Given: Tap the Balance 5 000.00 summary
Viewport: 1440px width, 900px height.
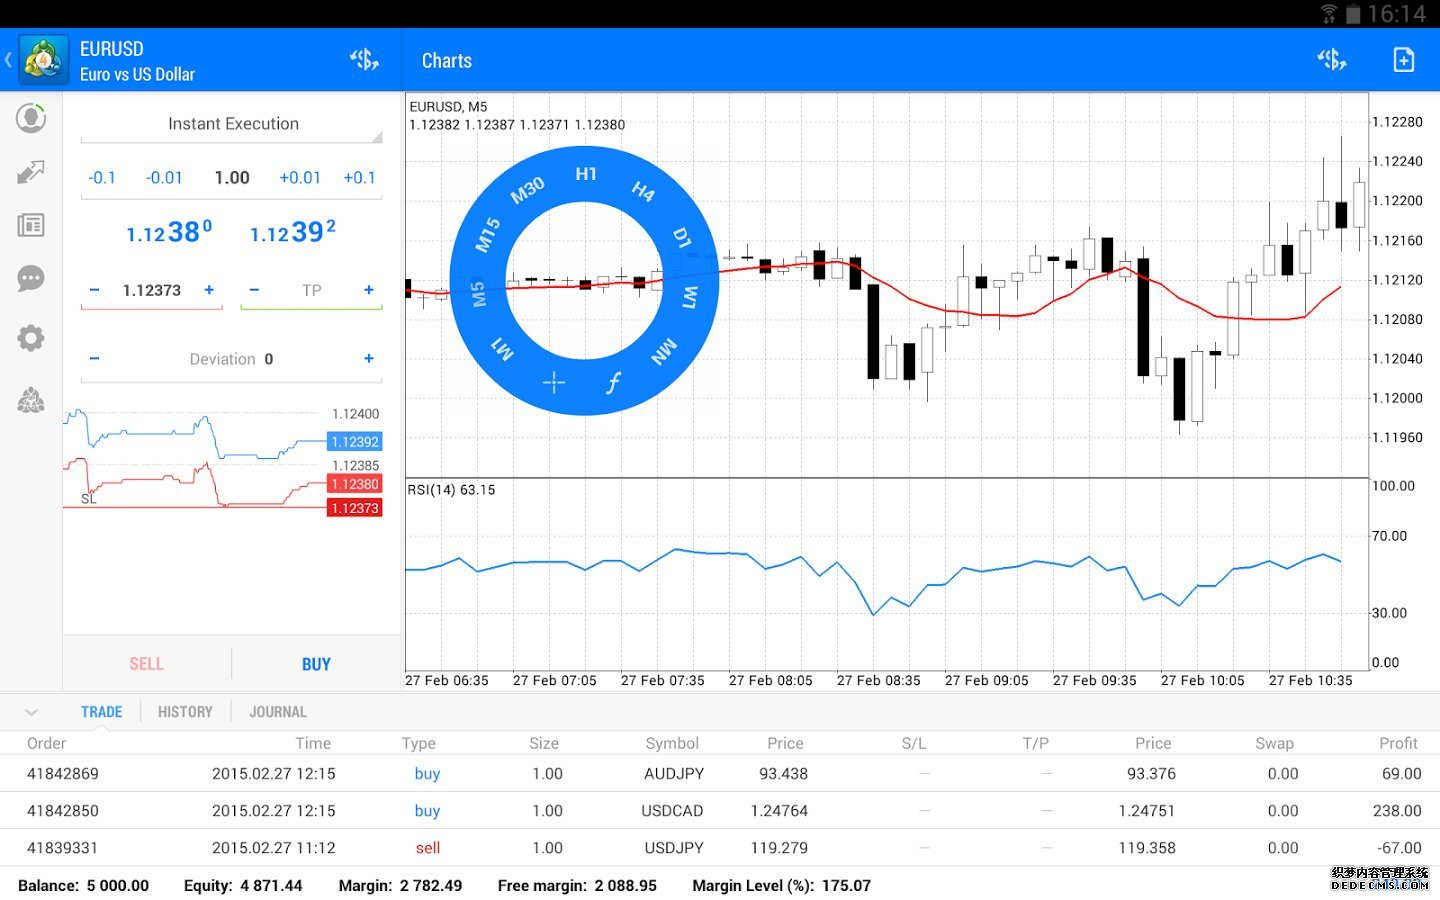Looking at the screenshot, I should 84,886.
